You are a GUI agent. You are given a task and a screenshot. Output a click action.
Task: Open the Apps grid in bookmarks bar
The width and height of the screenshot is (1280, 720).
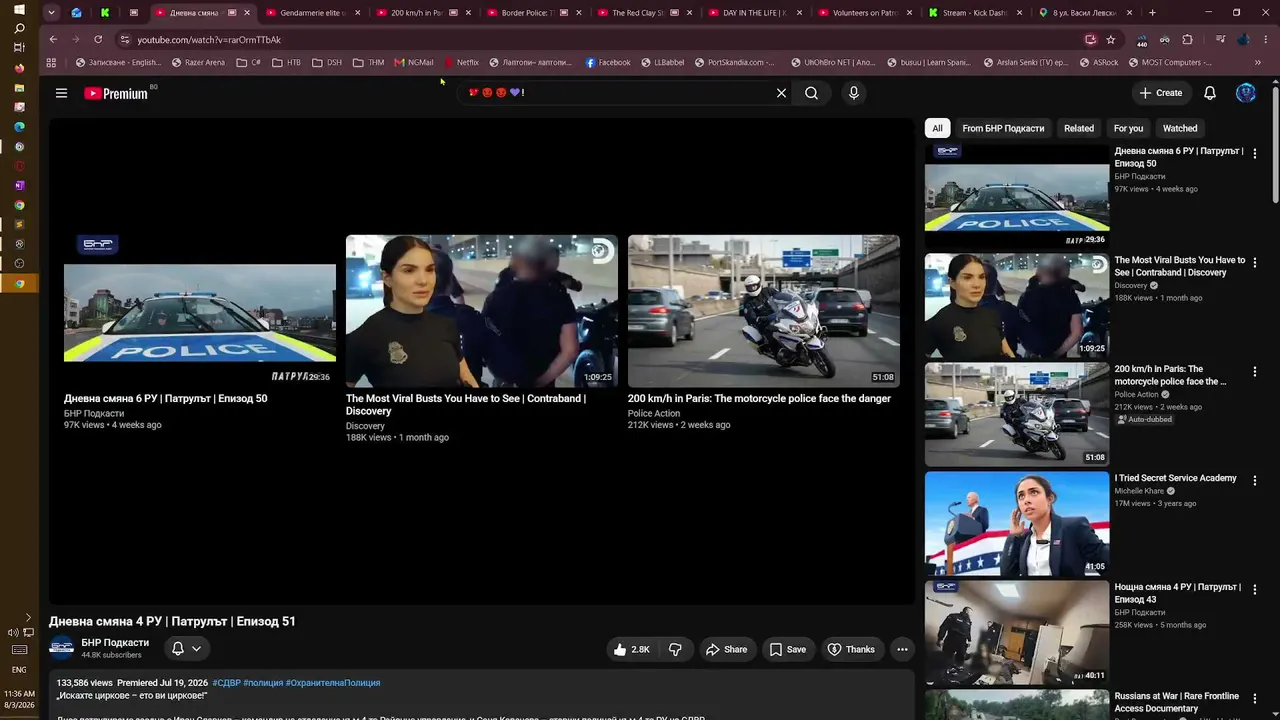tap(51, 62)
